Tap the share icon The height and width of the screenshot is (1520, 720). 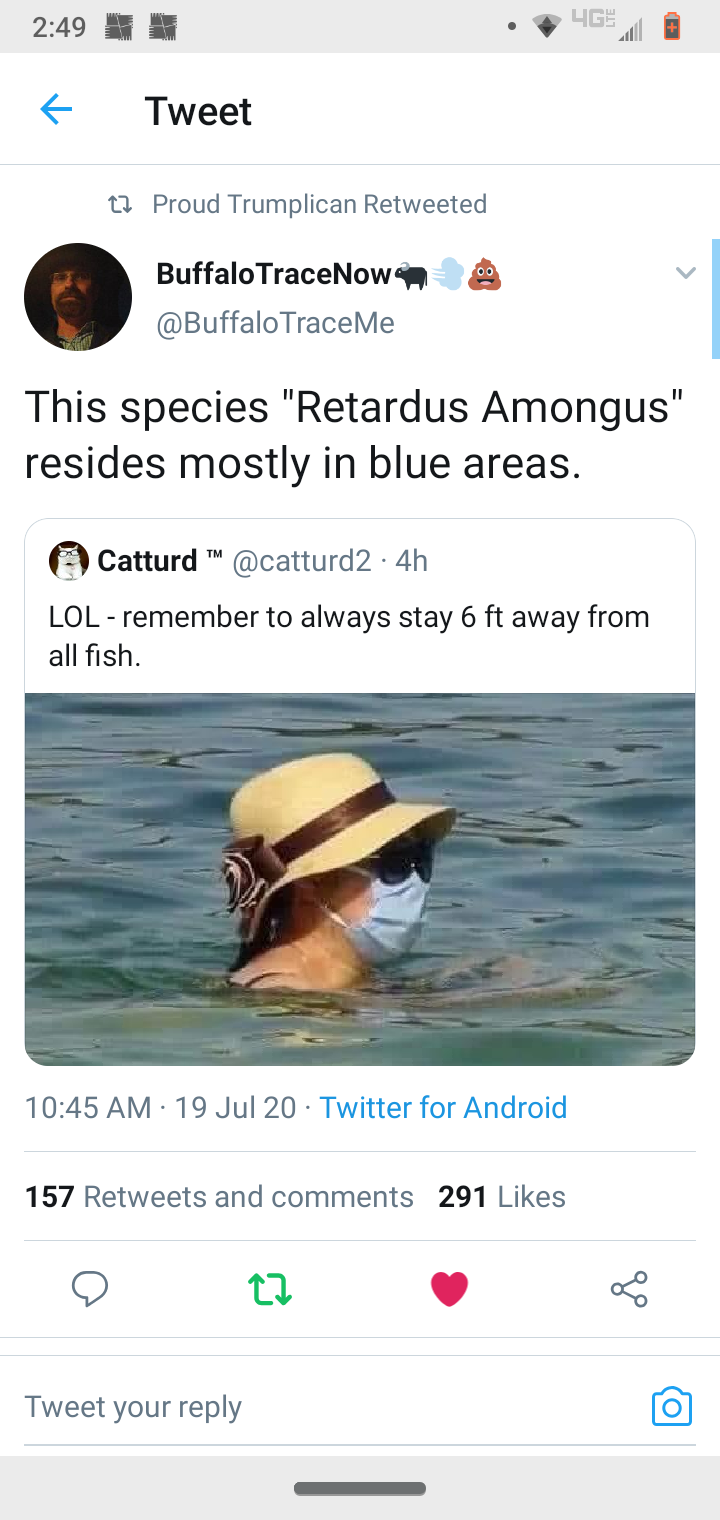point(629,1289)
